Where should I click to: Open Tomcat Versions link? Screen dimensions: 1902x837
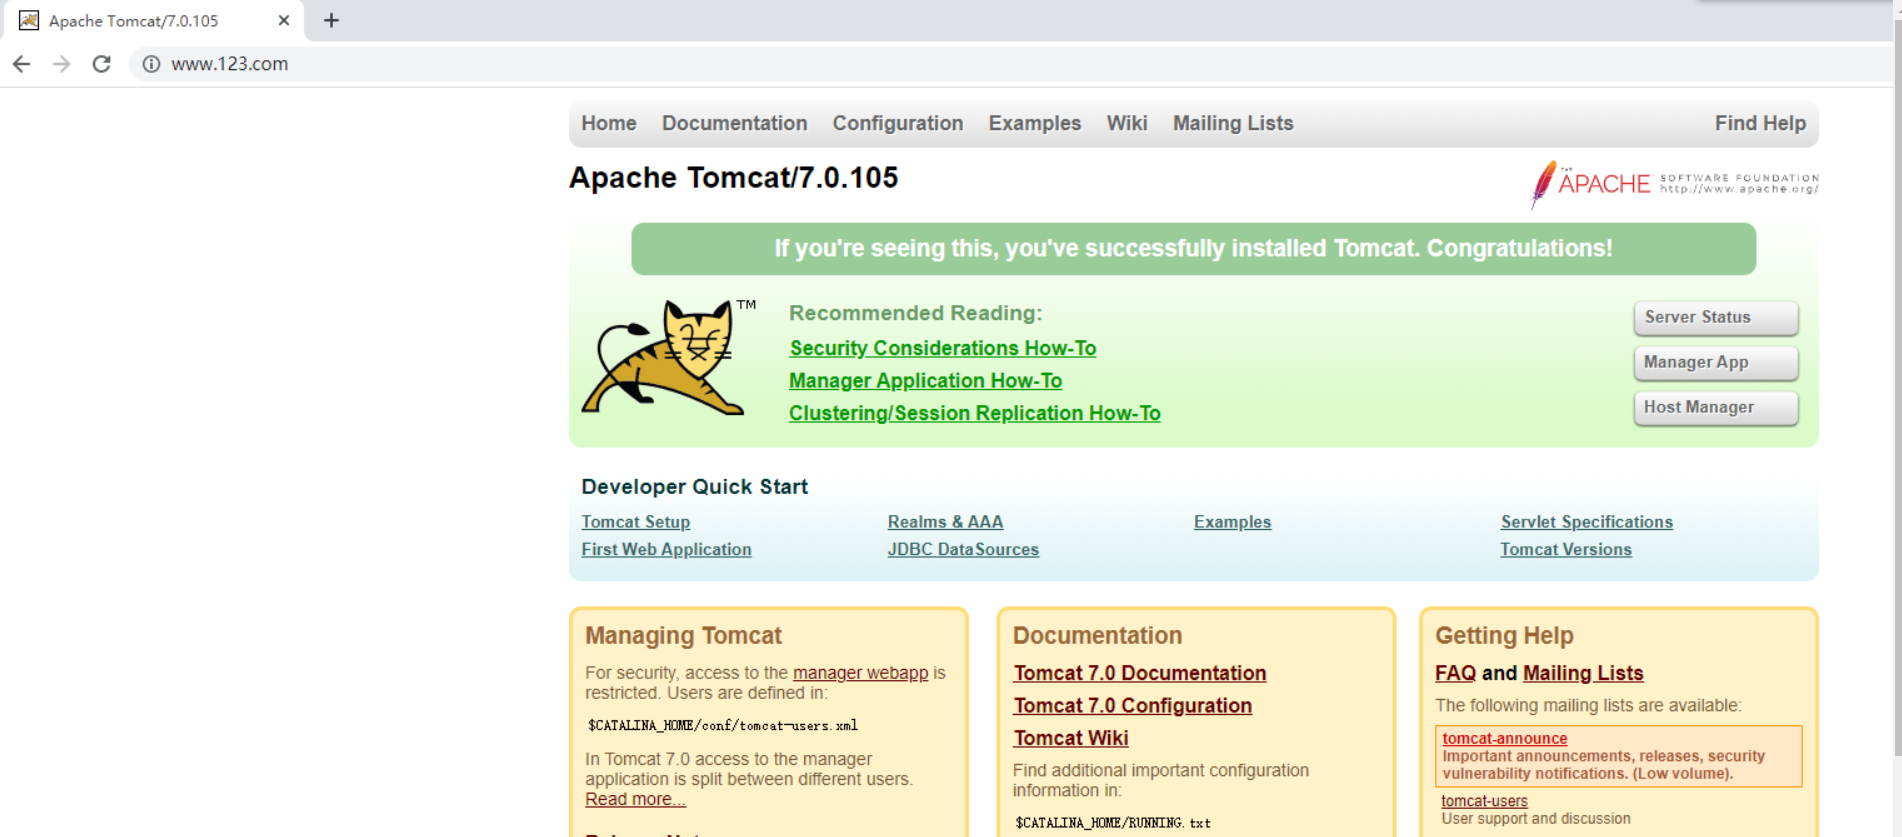click(1566, 549)
